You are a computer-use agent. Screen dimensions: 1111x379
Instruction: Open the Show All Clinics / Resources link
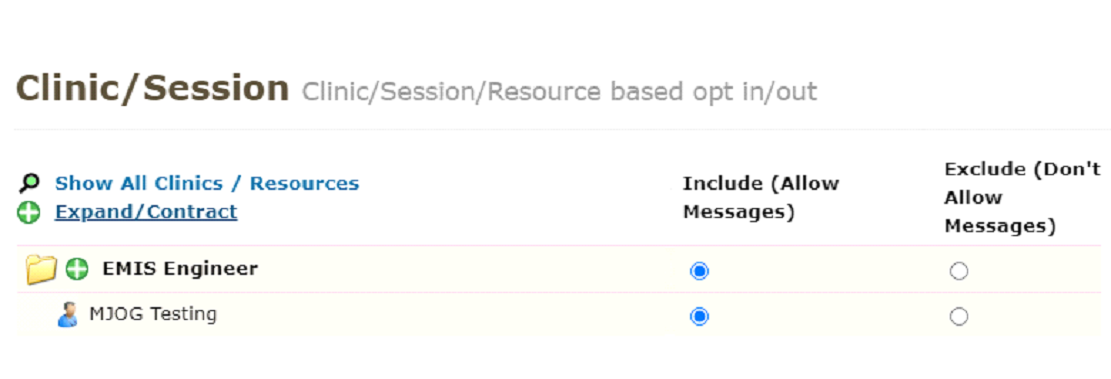point(207,183)
